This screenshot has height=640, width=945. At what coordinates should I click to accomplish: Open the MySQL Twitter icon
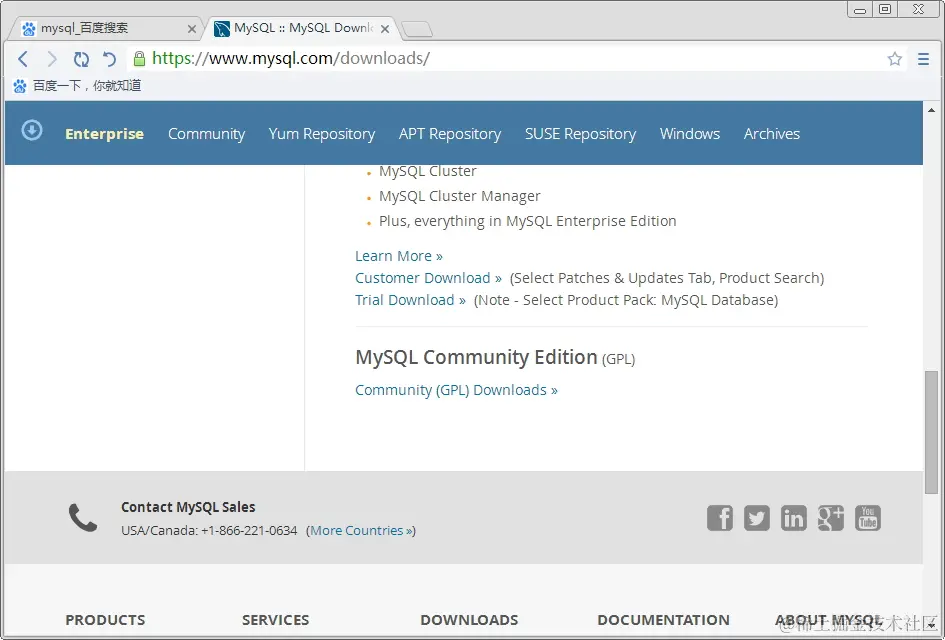coord(756,518)
